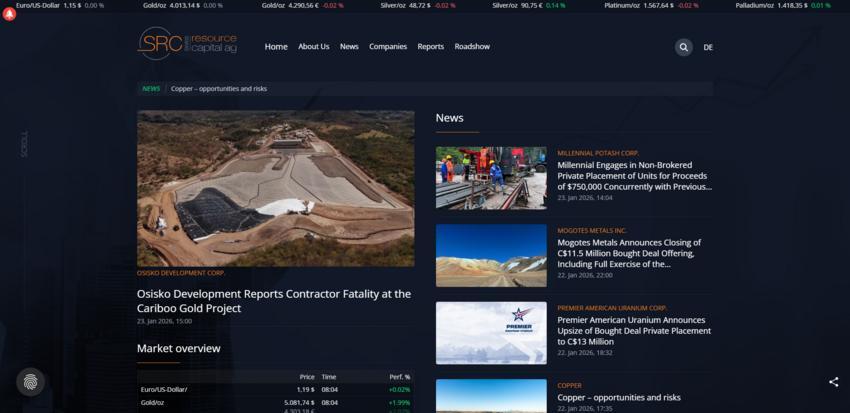Open the News menu item
Screen dimensions: 850x413
(349, 47)
